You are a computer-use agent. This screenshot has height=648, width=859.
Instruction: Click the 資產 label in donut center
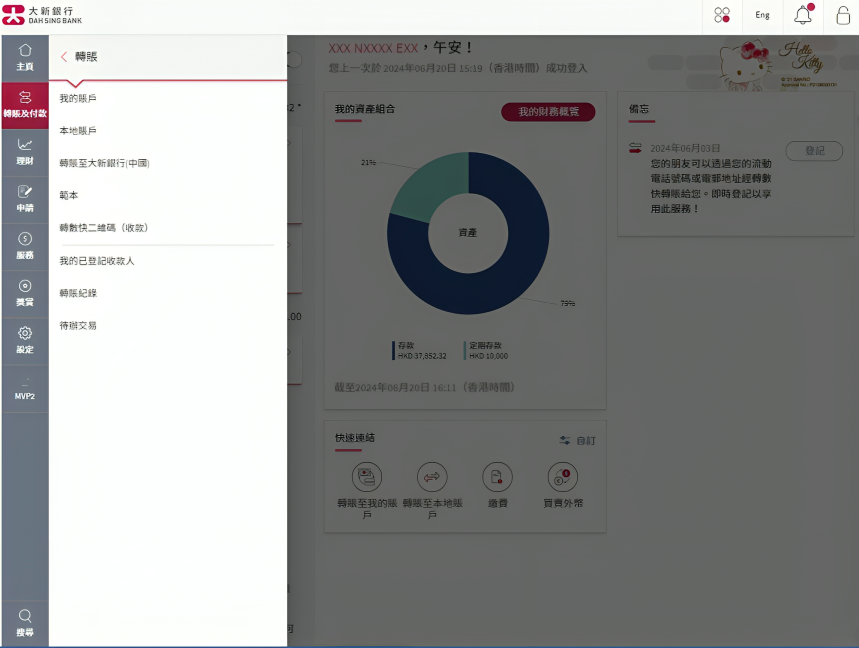pyautogui.click(x=468, y=233)
